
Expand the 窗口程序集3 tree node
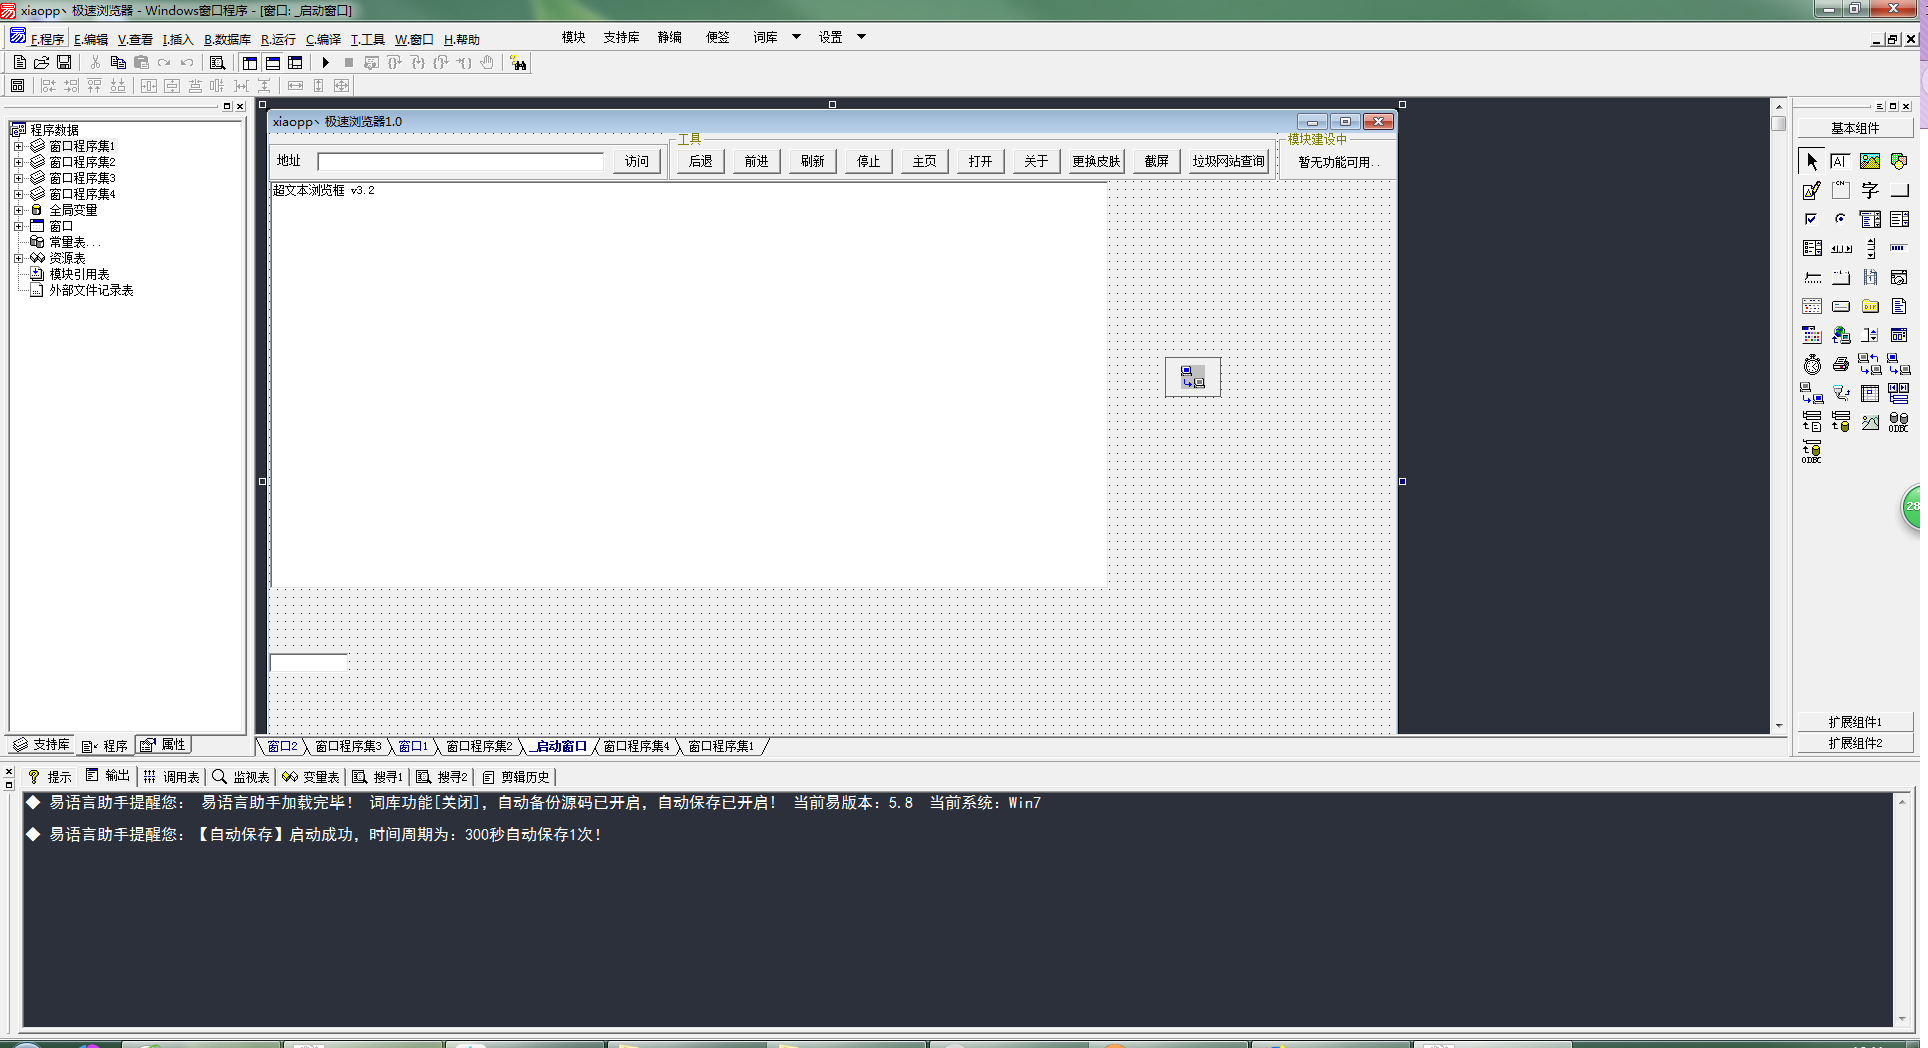click(x=18, y=178)
